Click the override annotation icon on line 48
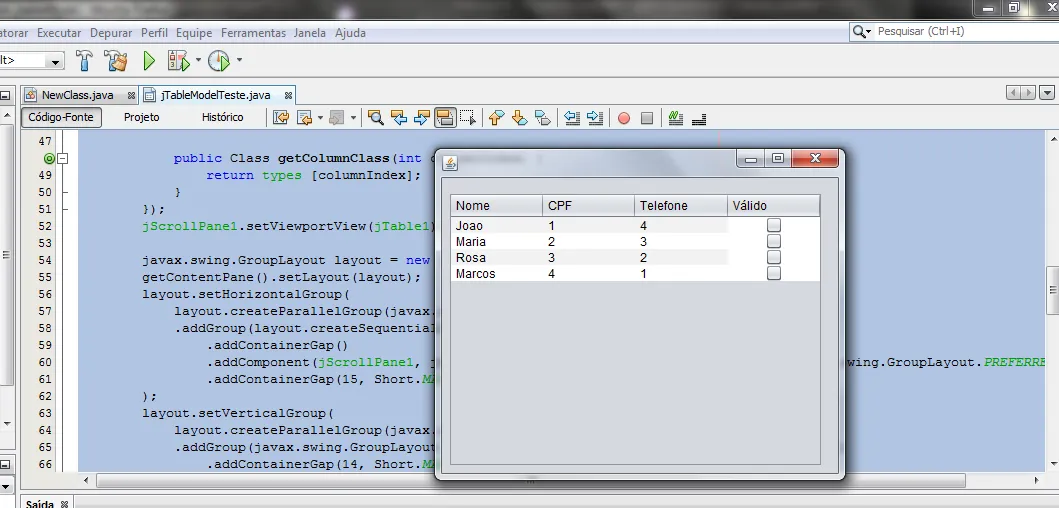1059x508 pixels. click(x=49, y=159)
